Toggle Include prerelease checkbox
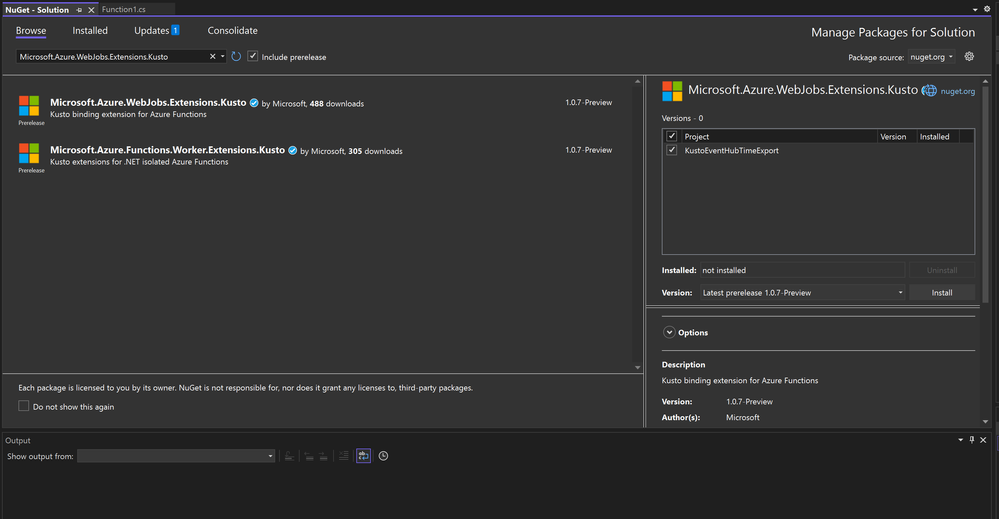Screen dimensions: 999x519 pyautogui.click(x=253, y=56)
